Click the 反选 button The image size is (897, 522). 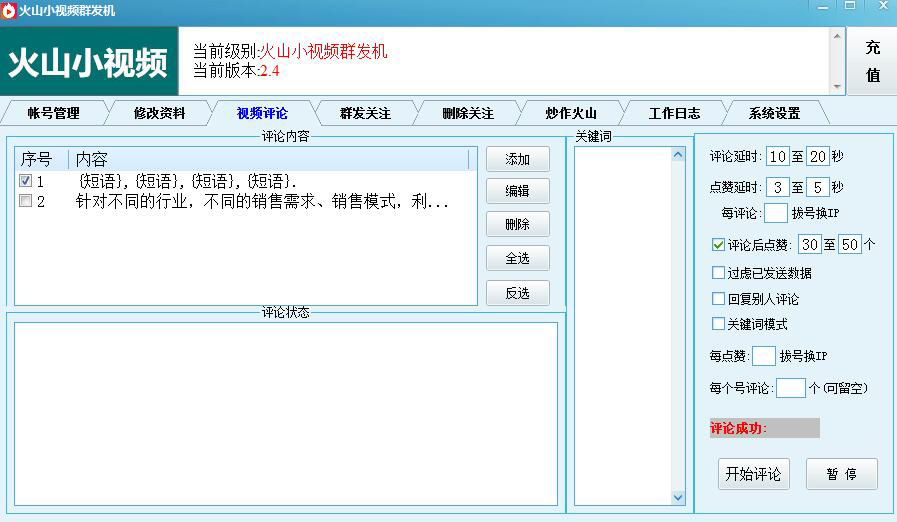518,293
